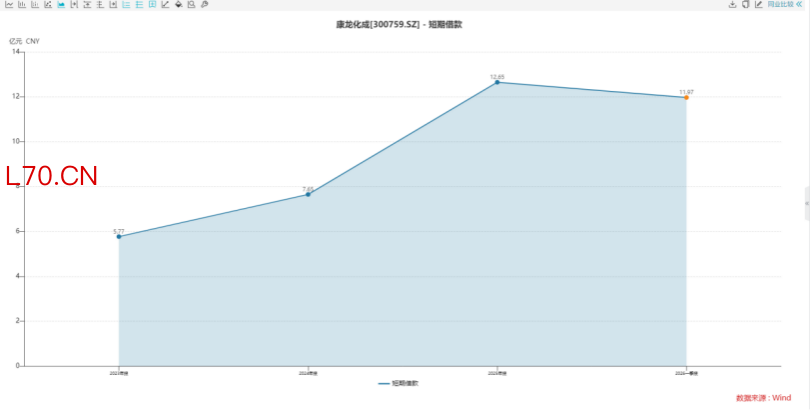Viewport: 810px width, 412px height.
Task: Toggle the 短期借款 legend series
Action: (398, 384)
